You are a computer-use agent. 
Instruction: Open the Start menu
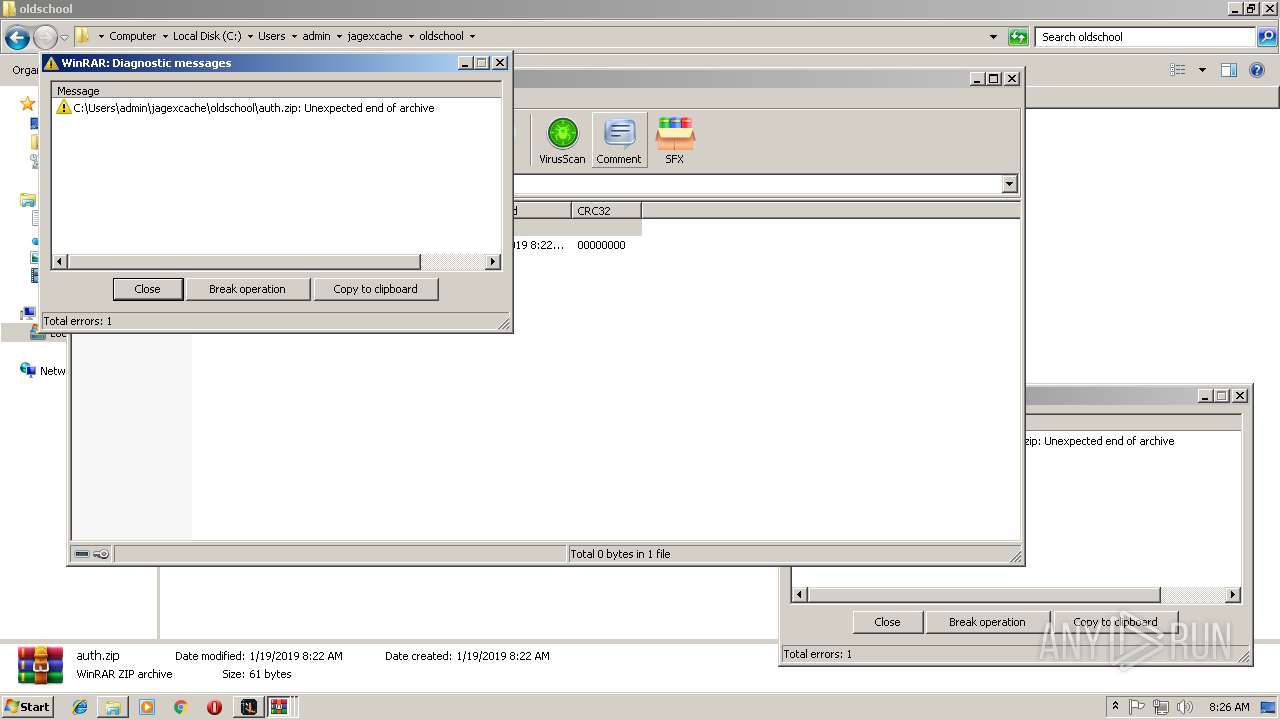point(27,707)
